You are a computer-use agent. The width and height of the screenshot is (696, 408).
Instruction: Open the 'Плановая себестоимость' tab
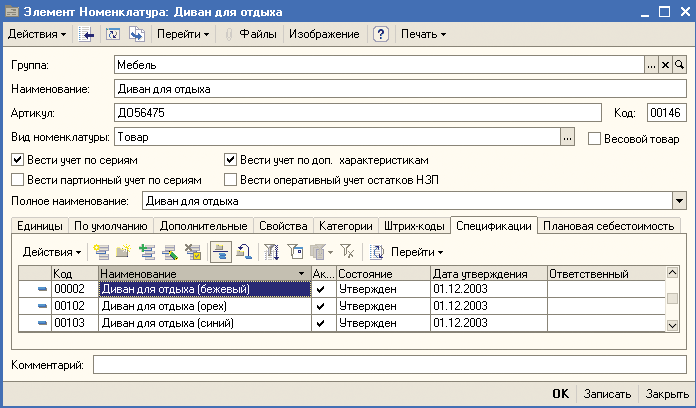point(608,226)
